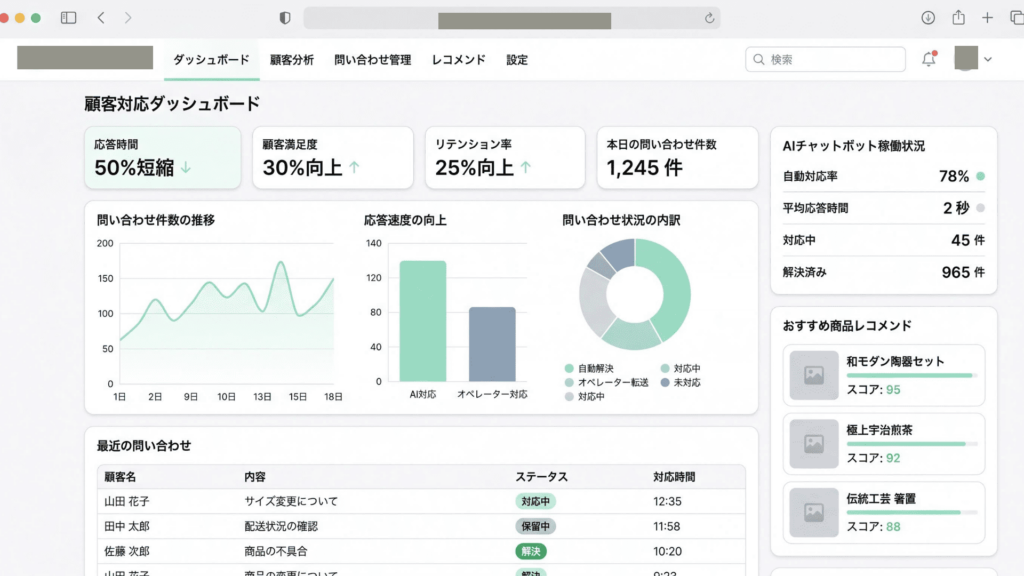This screenshot has height=576, width=1024.
Task: Switch to the 顧客分析 tab
Action: click(292, 59)
